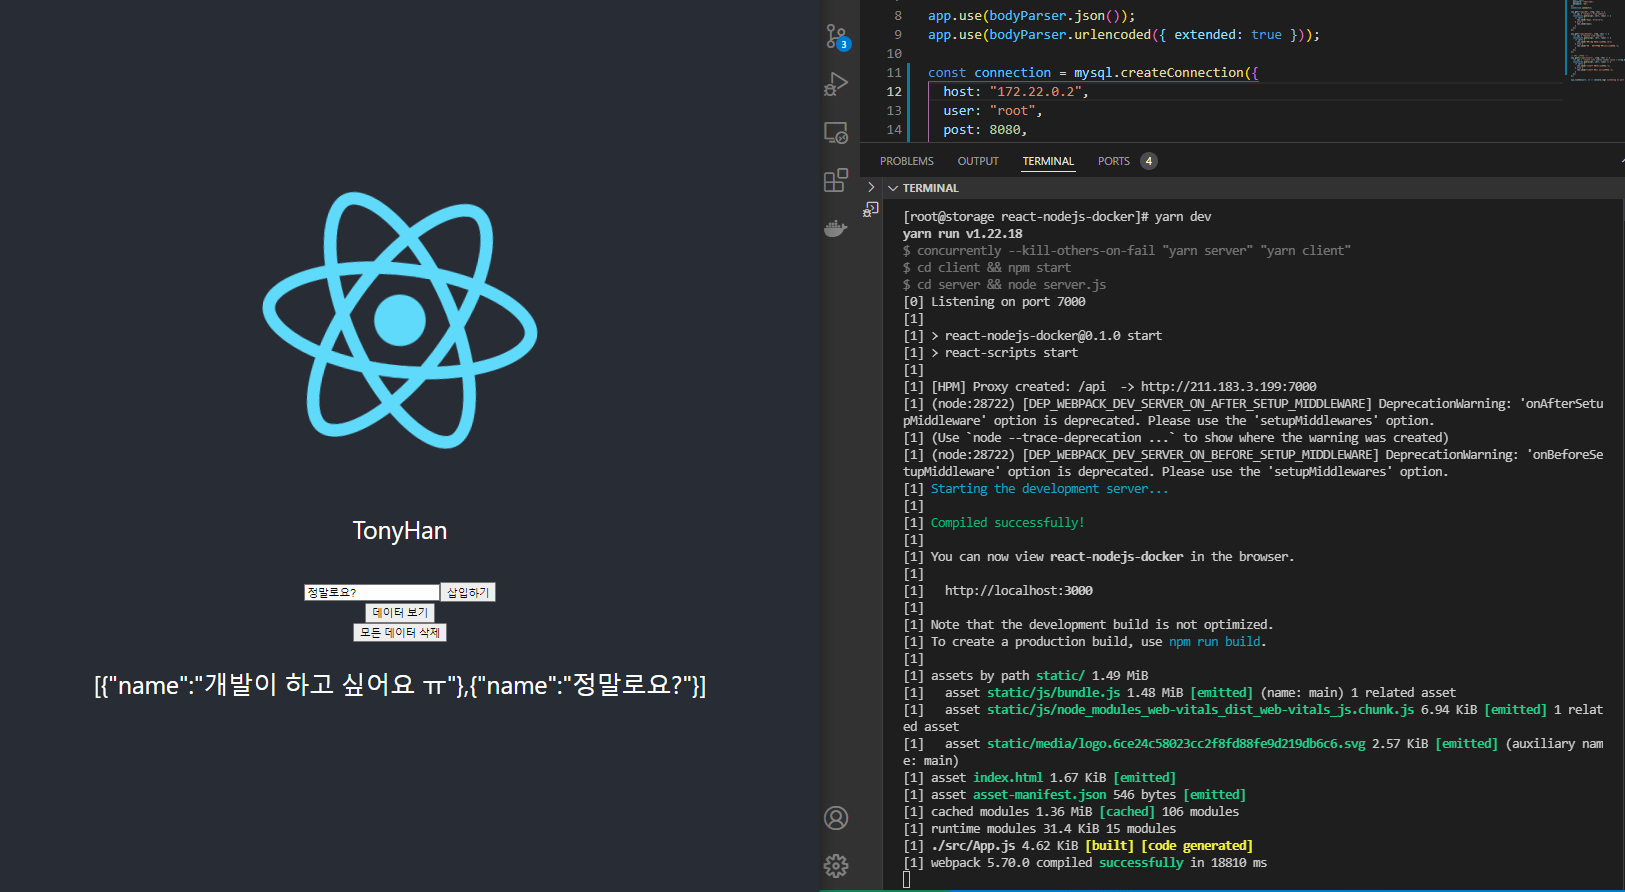
Task: Click asset-manifest.json in terminal output
Action: pos(1040,794)
